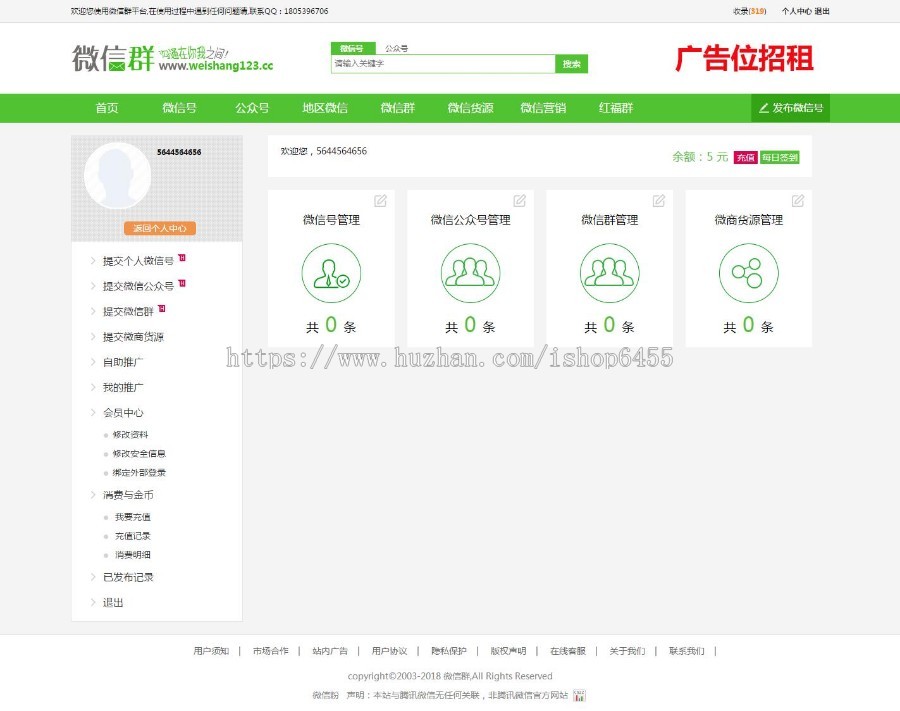The height and width of the screenshot is (711, 900).
Task: Open 联系我们 footer link
Action: coord(686,651)
